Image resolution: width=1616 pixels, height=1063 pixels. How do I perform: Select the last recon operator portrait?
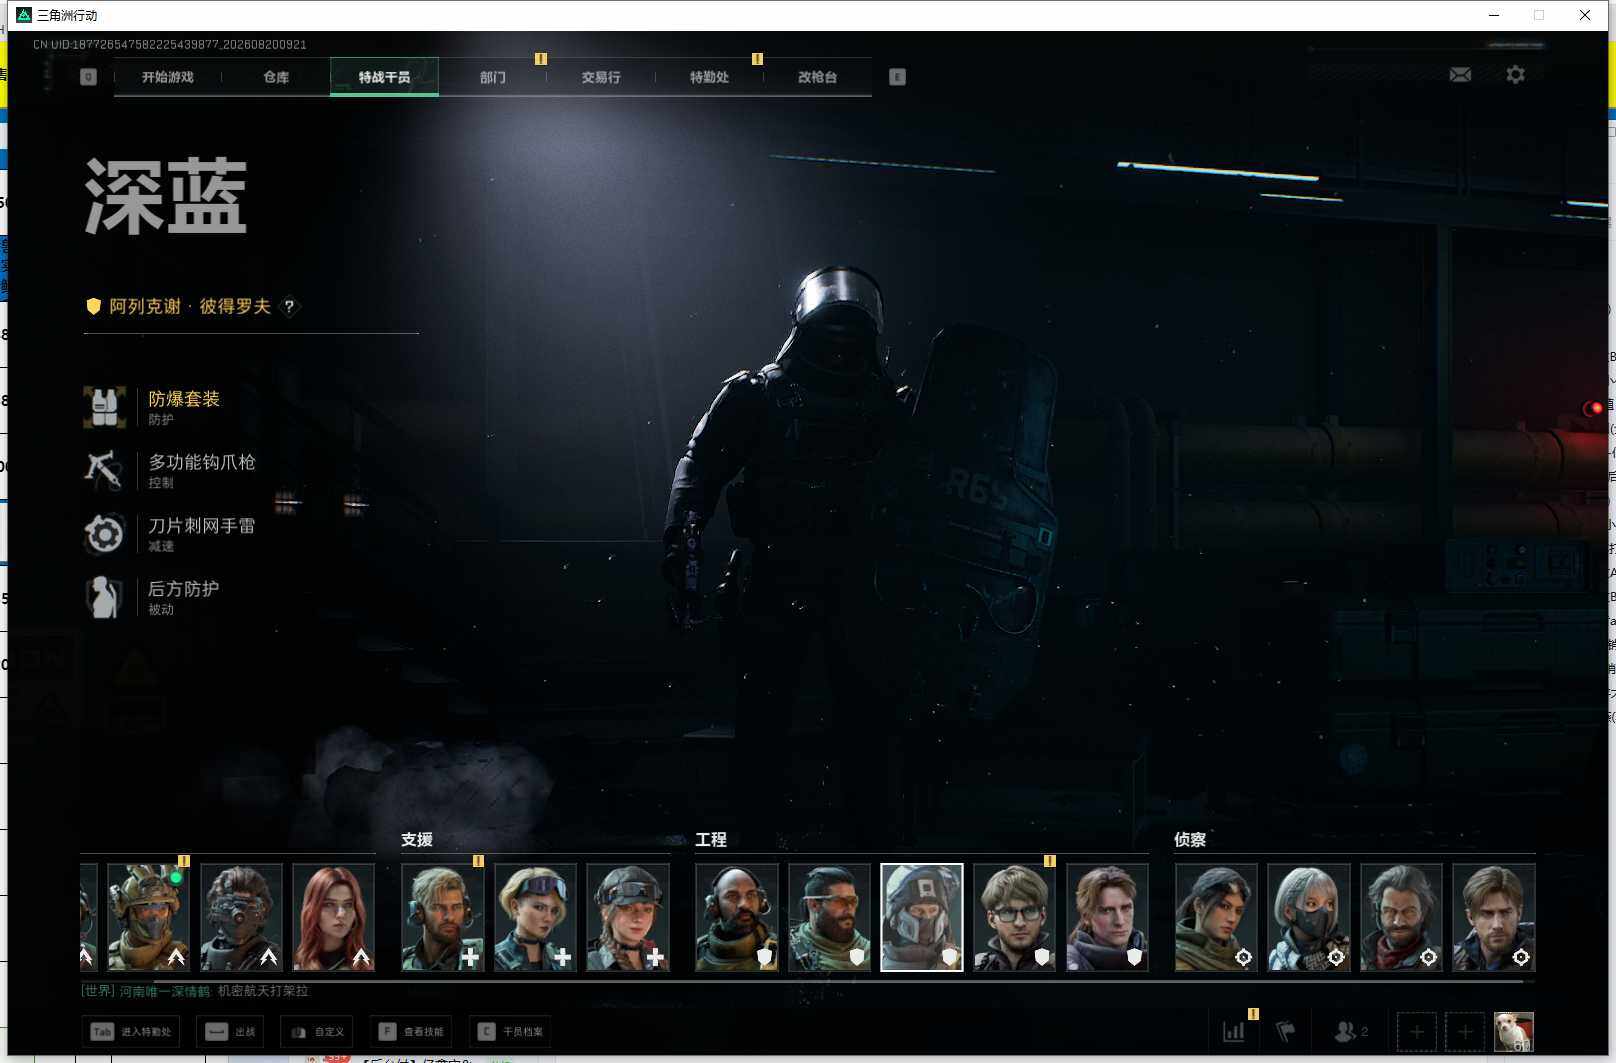(x=1493, y=918)
